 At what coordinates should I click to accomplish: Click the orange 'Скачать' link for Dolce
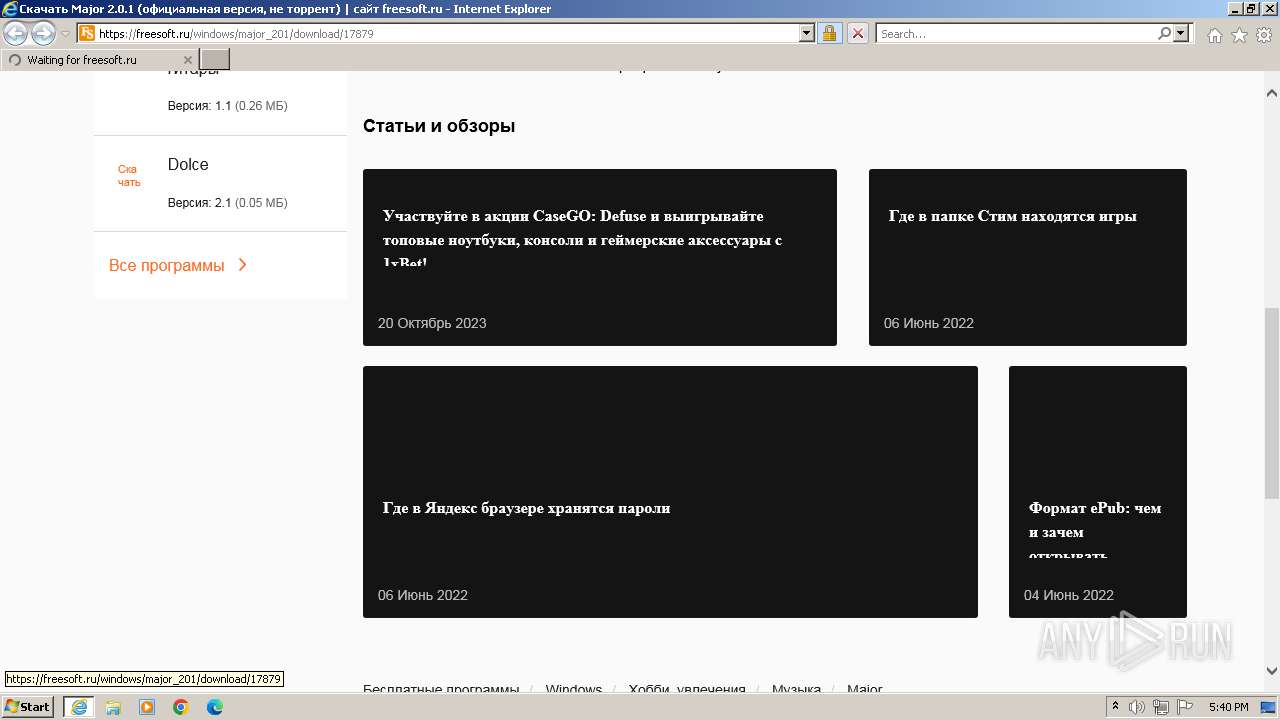pos(129,176)
